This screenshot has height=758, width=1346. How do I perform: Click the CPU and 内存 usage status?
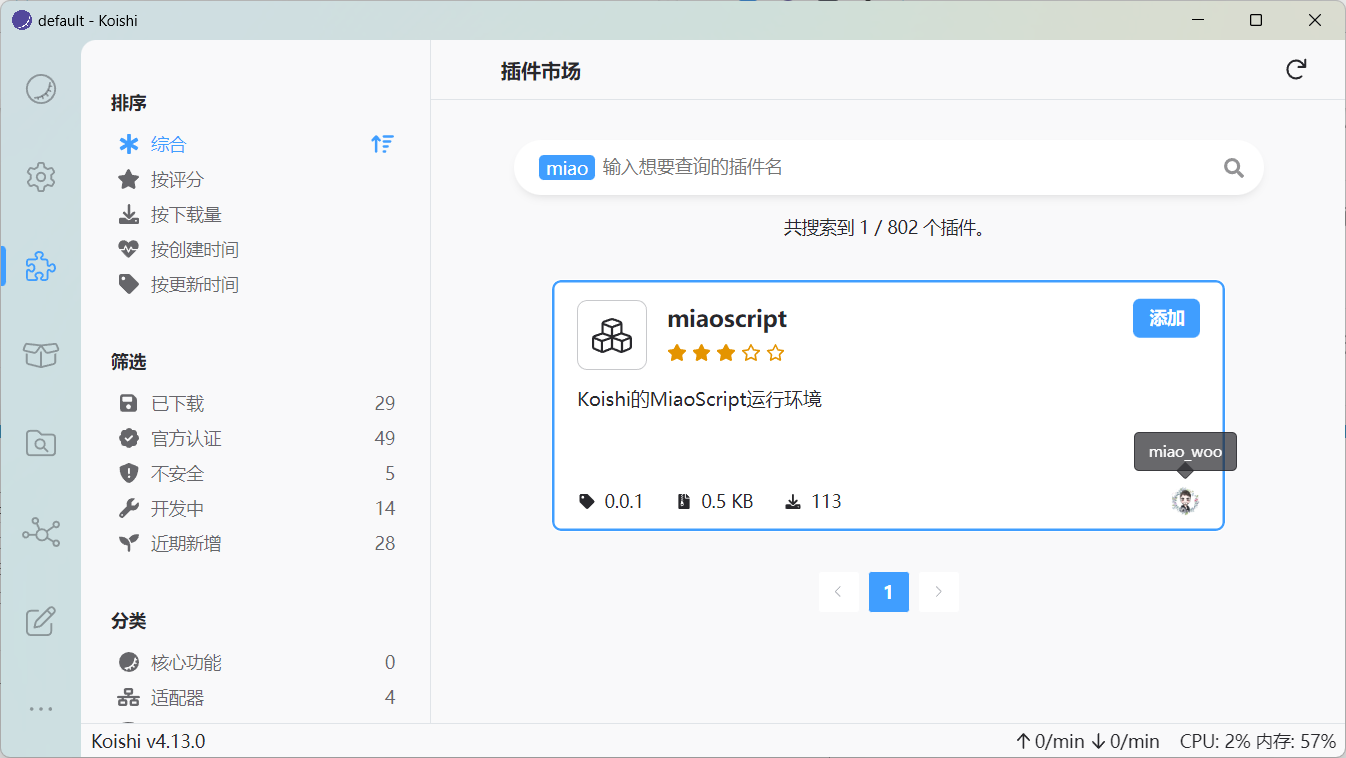(1258, 741)
